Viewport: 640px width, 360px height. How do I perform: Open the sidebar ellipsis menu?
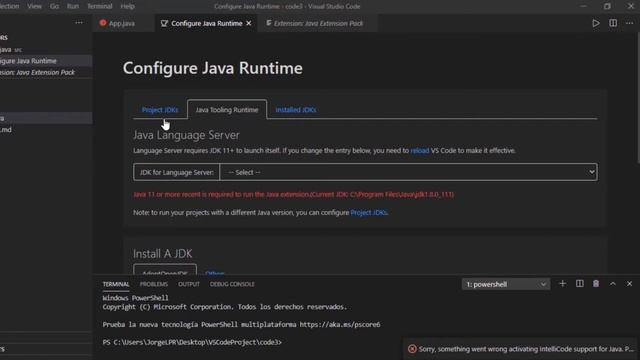coord(79,23)
